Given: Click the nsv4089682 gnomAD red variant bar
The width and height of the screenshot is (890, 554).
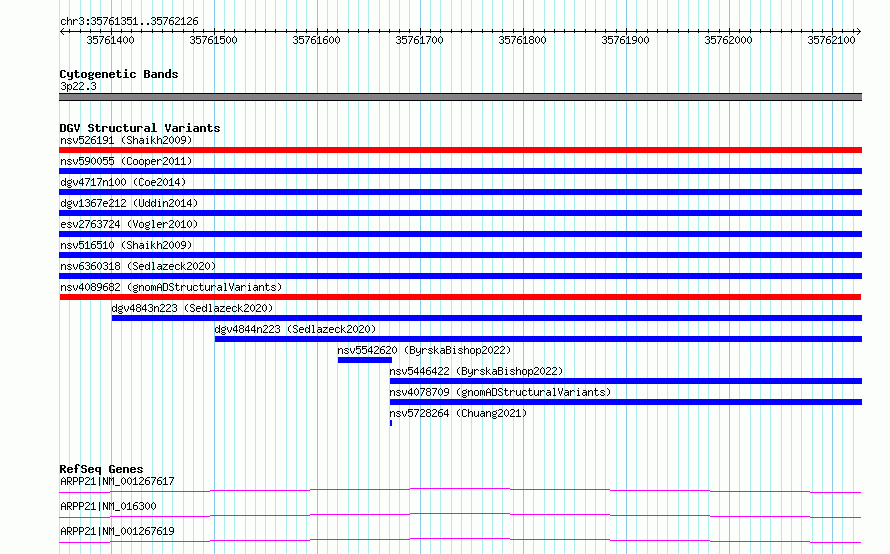Looking at the screenshot, I should (460, 297).
